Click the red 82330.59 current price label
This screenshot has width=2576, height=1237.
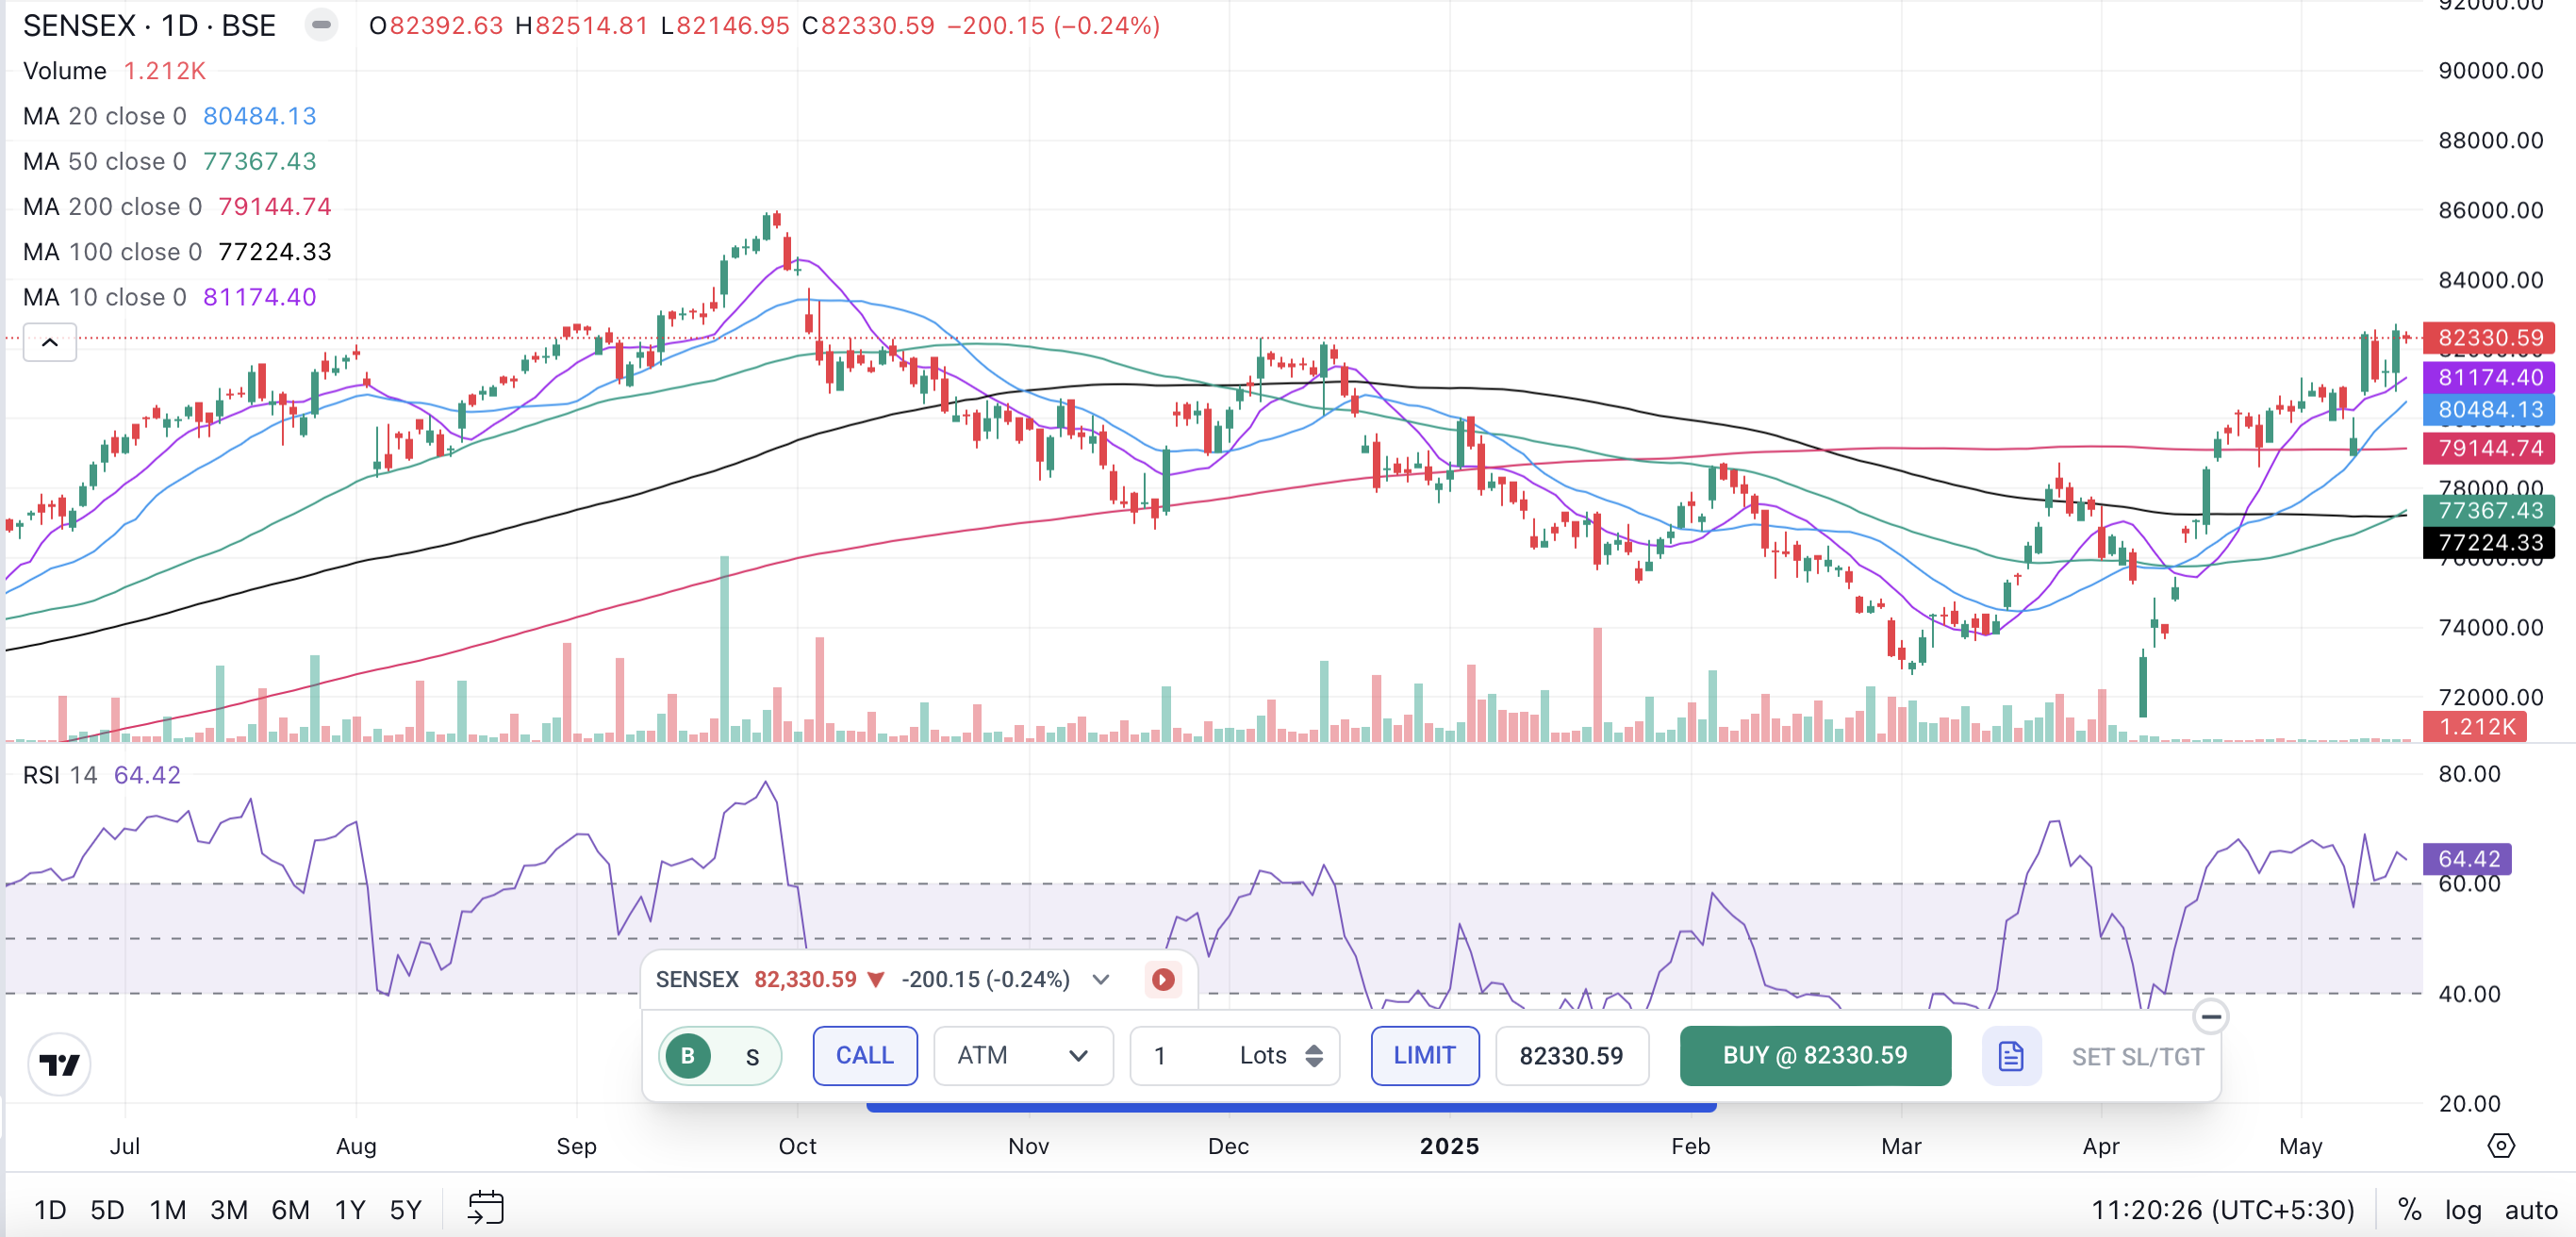click(x=2489, y=338)
